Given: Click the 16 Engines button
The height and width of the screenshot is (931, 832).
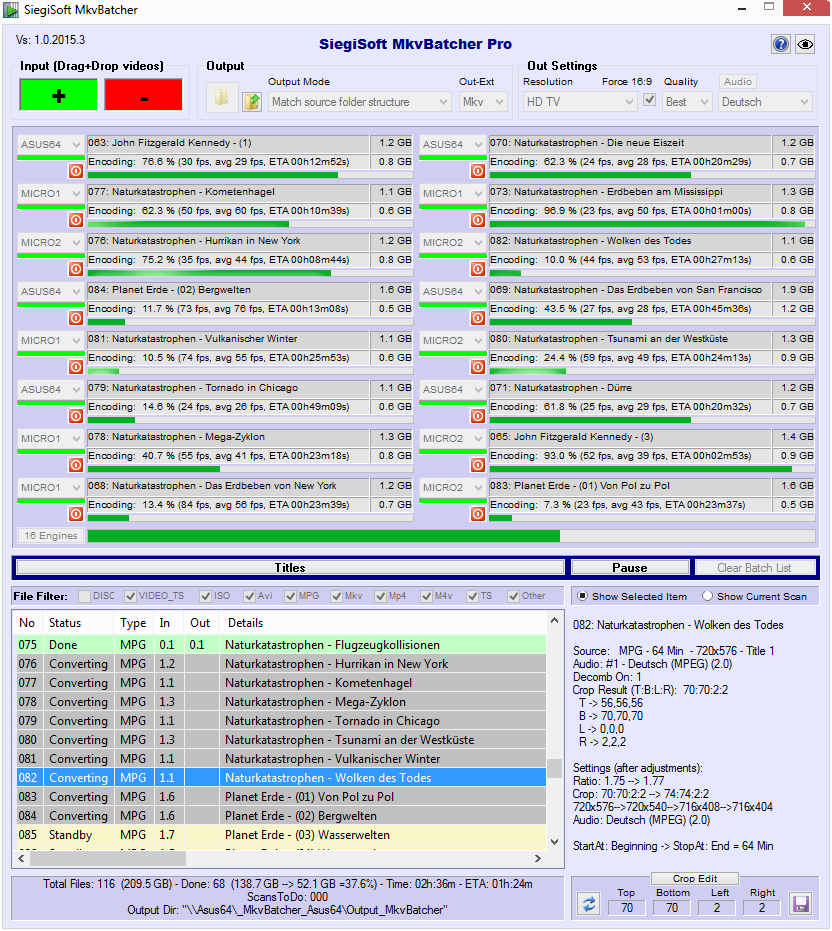Looking at the screenshot, I should click(x=51, y=536).
